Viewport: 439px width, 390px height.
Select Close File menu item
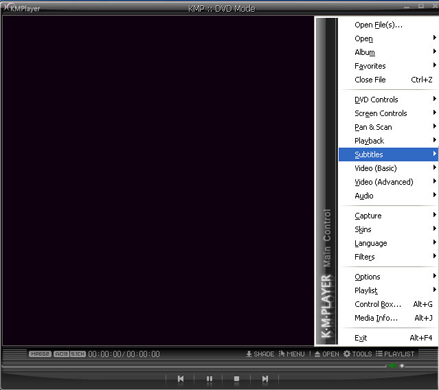click(x=388, y=80)
